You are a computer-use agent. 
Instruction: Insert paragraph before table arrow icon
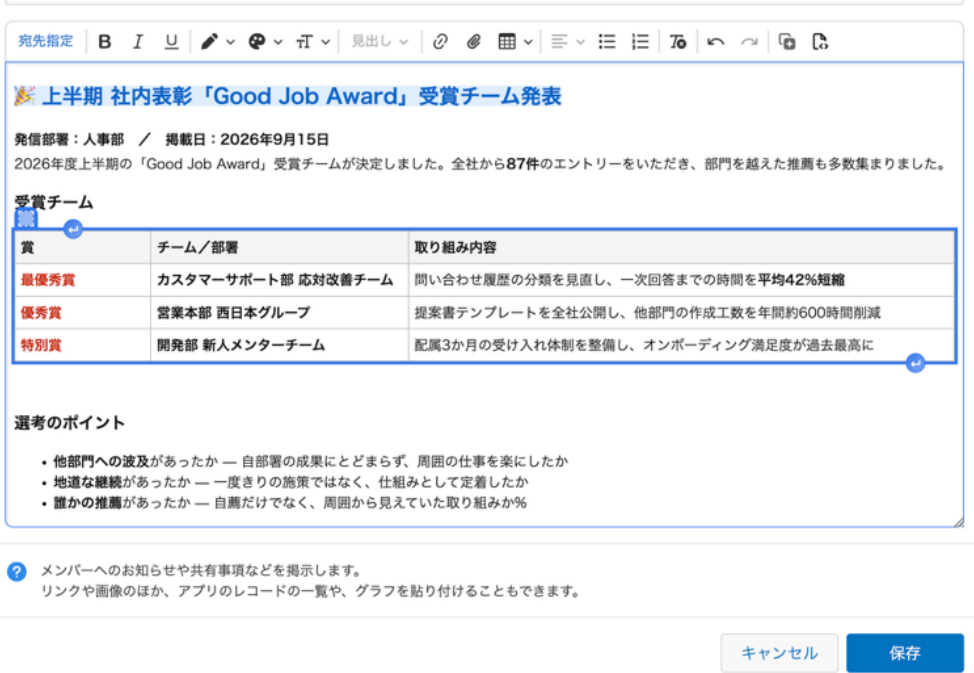click(x=73, y=229)
